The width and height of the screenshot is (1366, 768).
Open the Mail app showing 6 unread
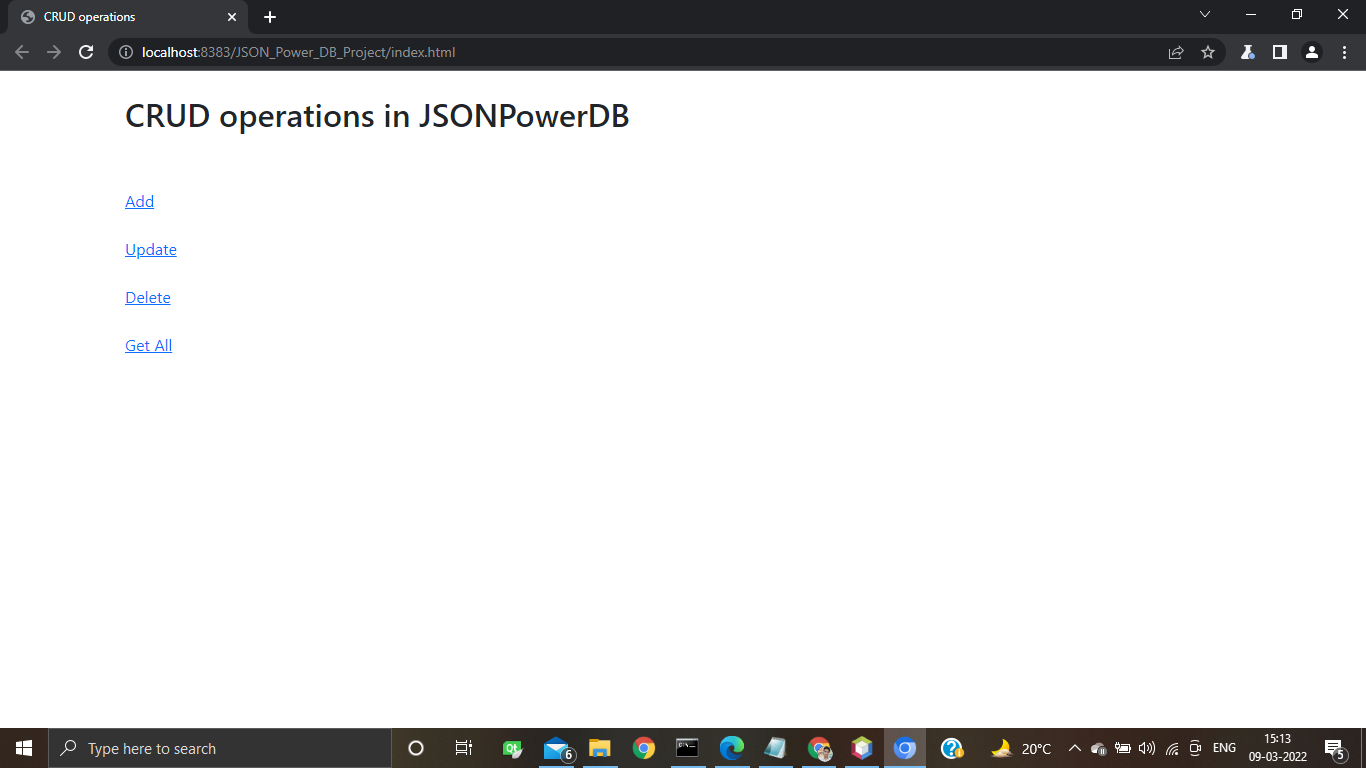(x=557, y=748)
